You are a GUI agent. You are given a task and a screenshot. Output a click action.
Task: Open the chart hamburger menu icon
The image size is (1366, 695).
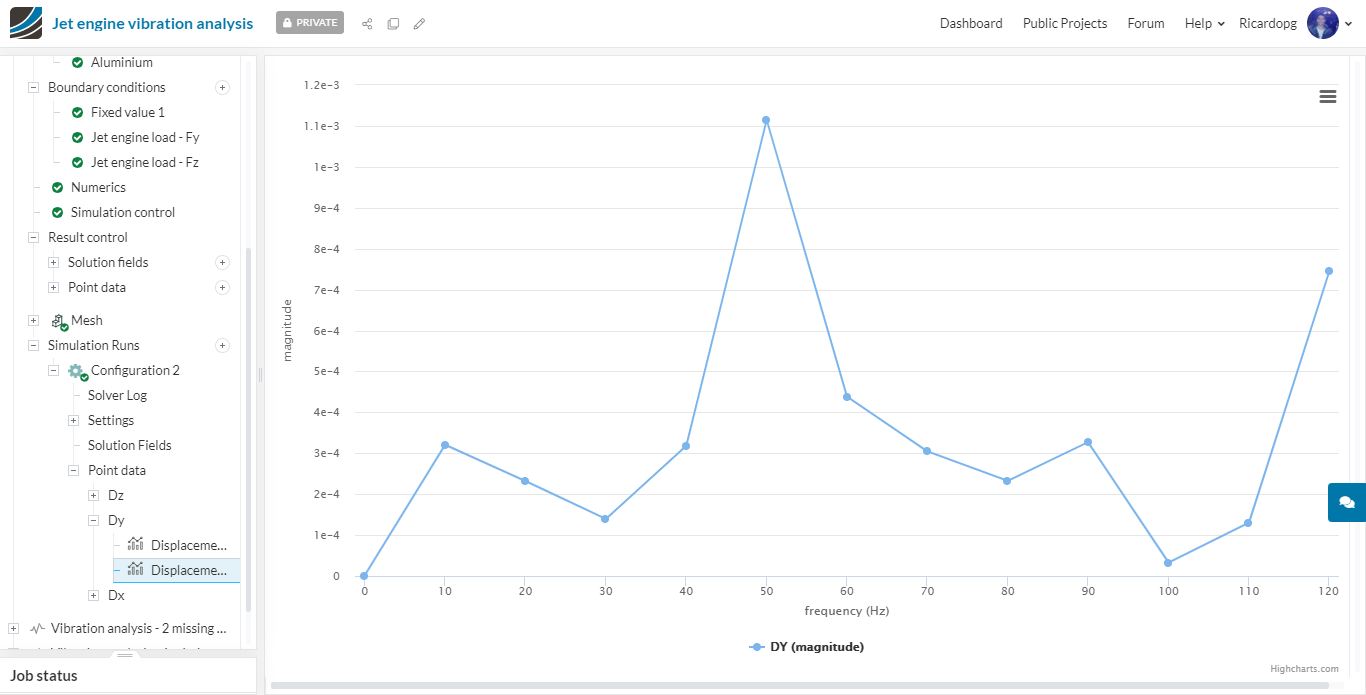point(1328,96)
